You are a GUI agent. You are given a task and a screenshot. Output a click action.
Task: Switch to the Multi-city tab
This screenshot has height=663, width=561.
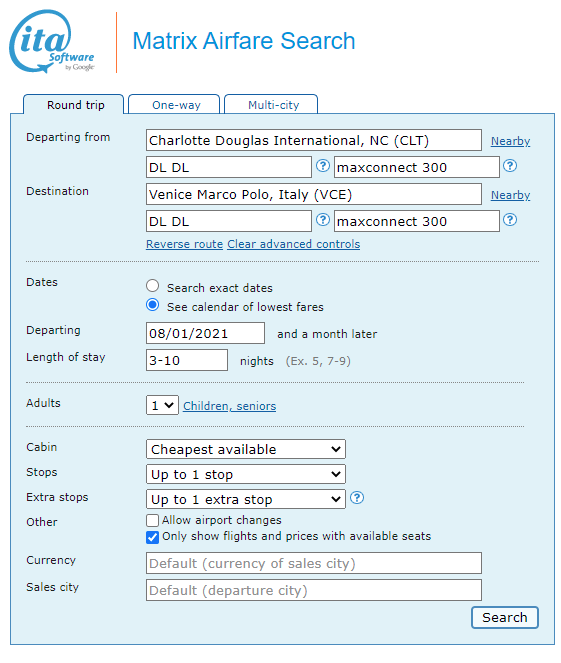273,104
